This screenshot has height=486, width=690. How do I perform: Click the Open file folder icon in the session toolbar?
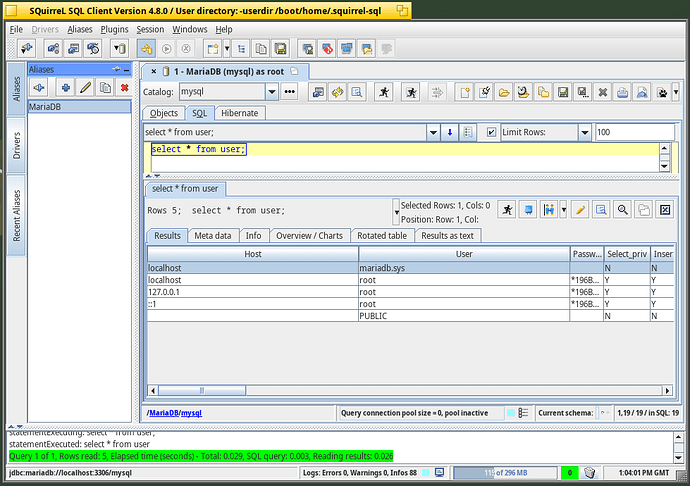[504, 92]
